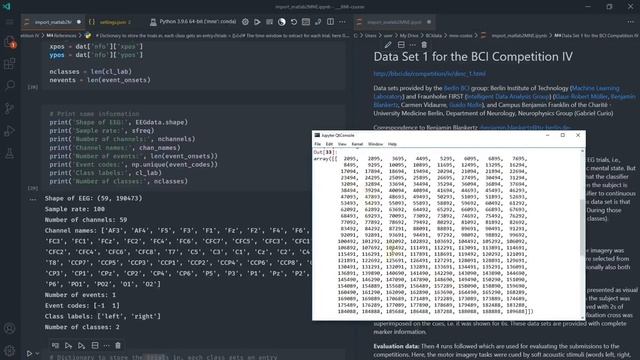Open the Klaus-Robert Müller link
This screenshot has width=640, height=360.
coord(581,97)
